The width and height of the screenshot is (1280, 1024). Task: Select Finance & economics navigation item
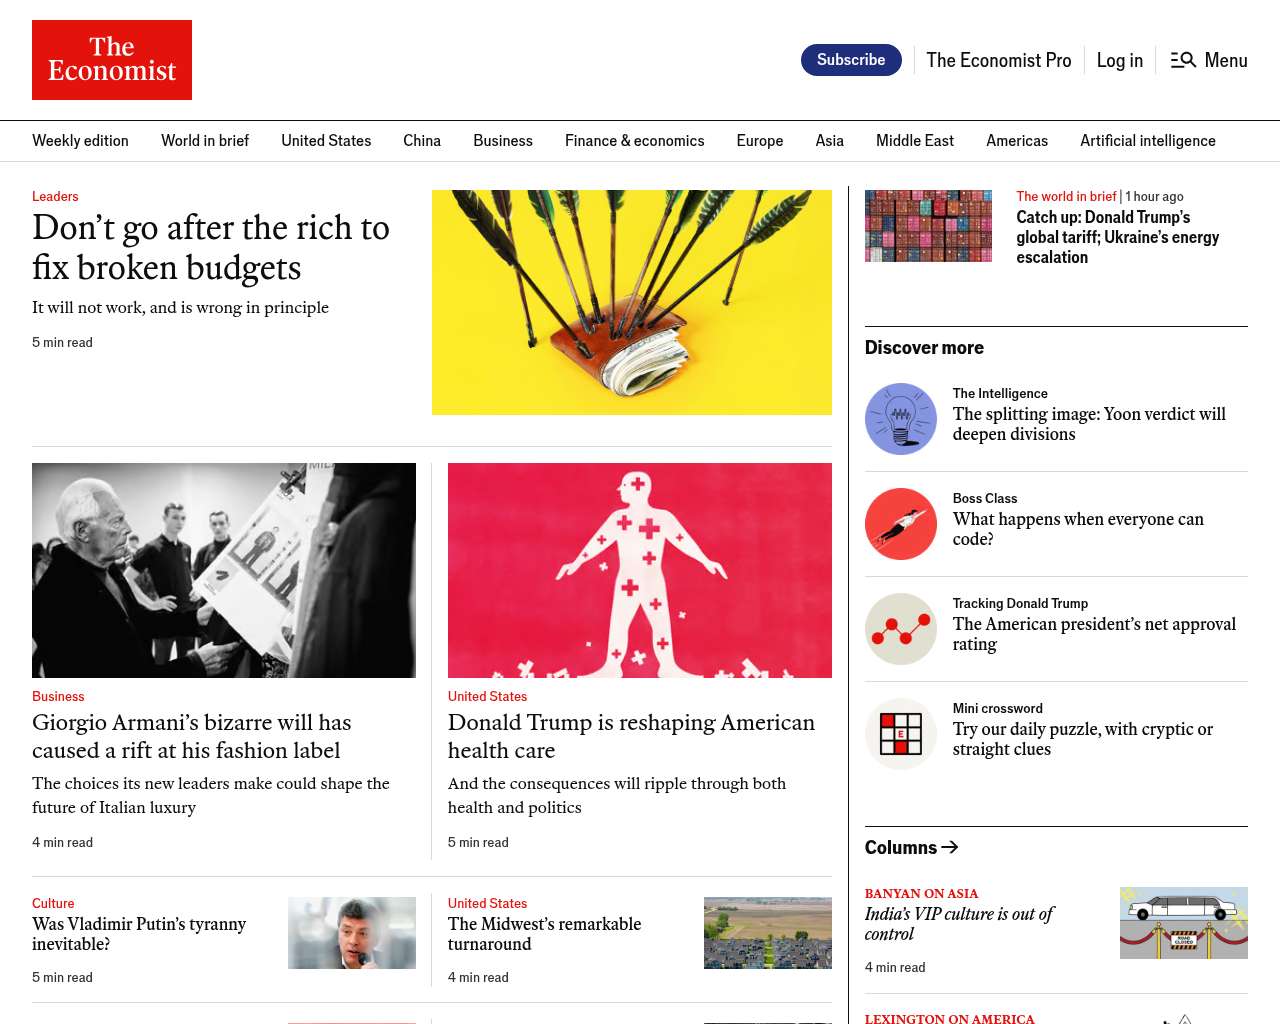pos(634,141)
